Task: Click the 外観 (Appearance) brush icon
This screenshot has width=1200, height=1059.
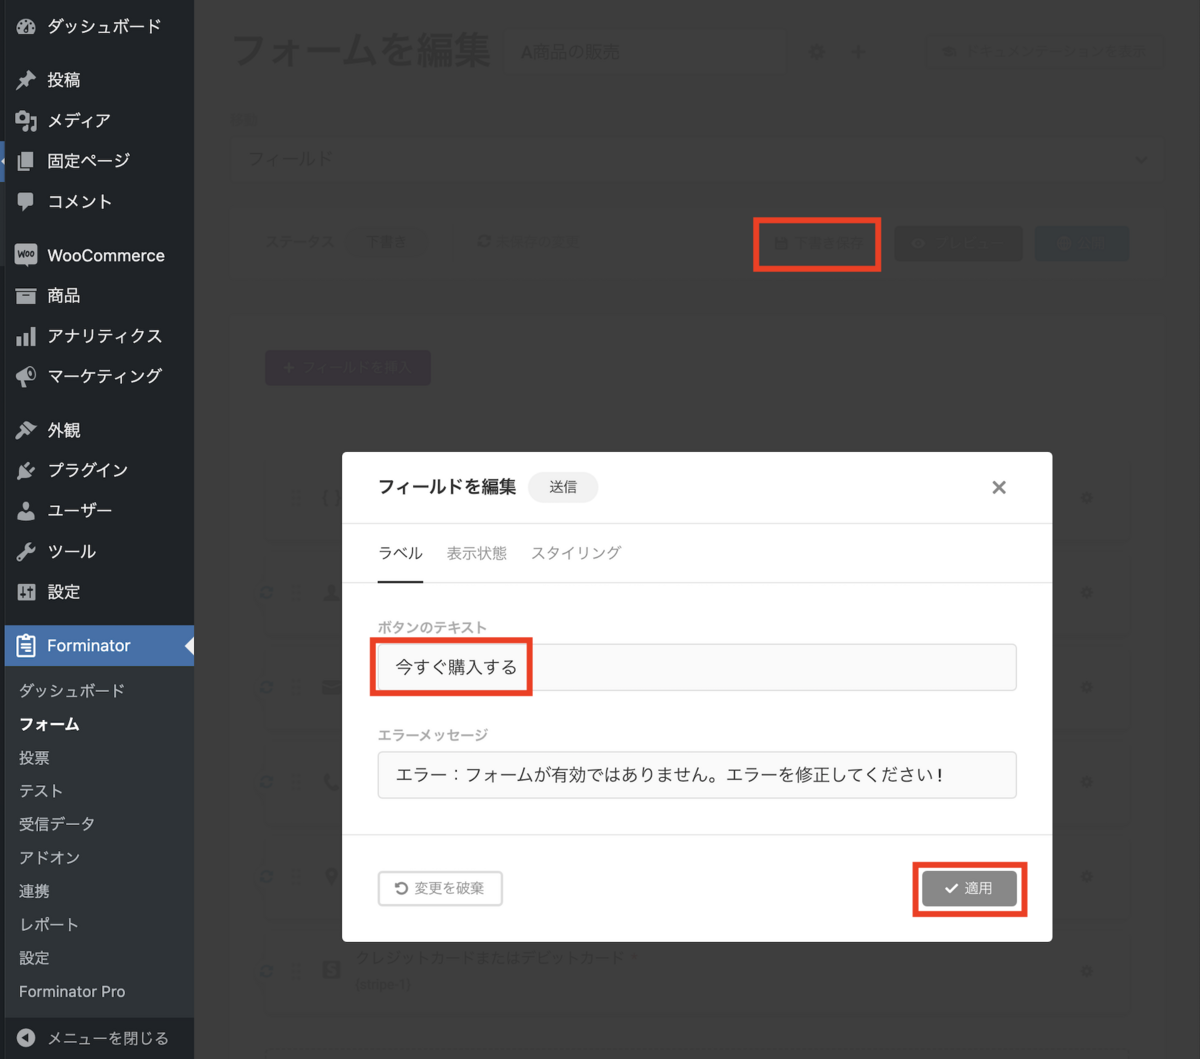Action: click(x=25, y=429)
